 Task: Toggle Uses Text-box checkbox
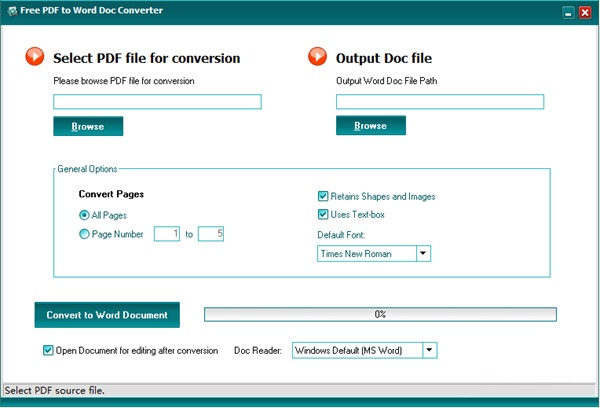323,214
